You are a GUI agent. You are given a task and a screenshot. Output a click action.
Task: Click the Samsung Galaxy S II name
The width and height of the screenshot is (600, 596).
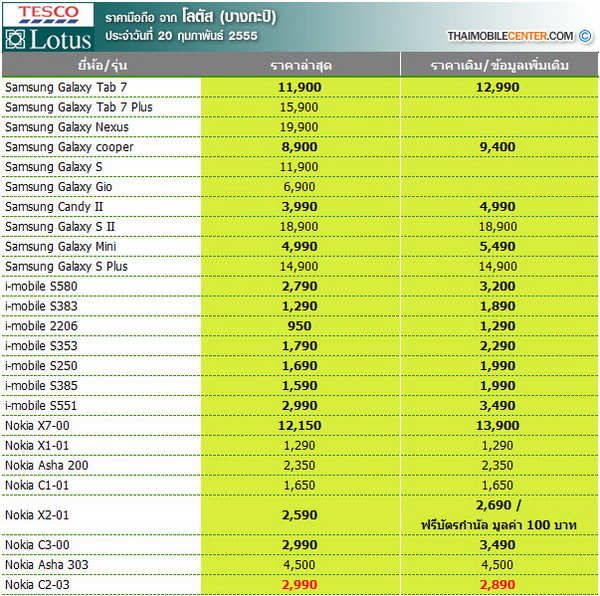coord(60,227)
